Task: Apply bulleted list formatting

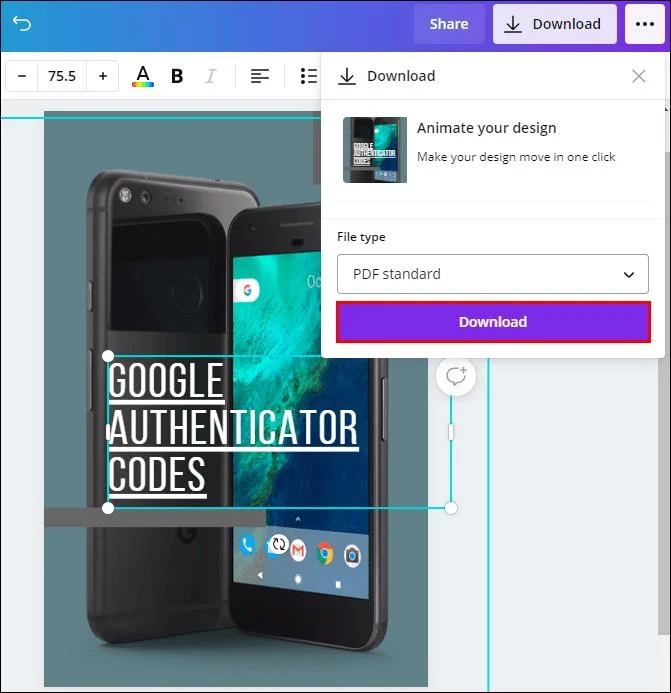Action: click(x=309, y=76)
